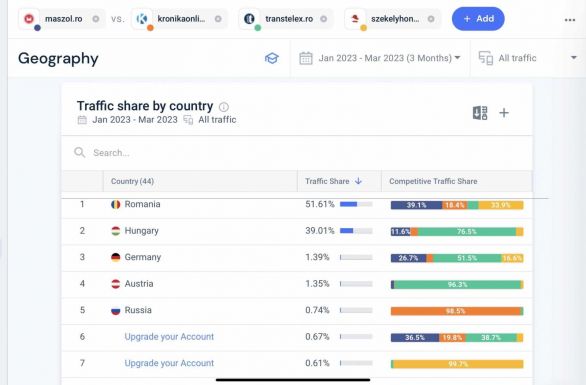Screen dimensions: 586x385
Task: Select the Hungary row label
Action: point(141,231)
